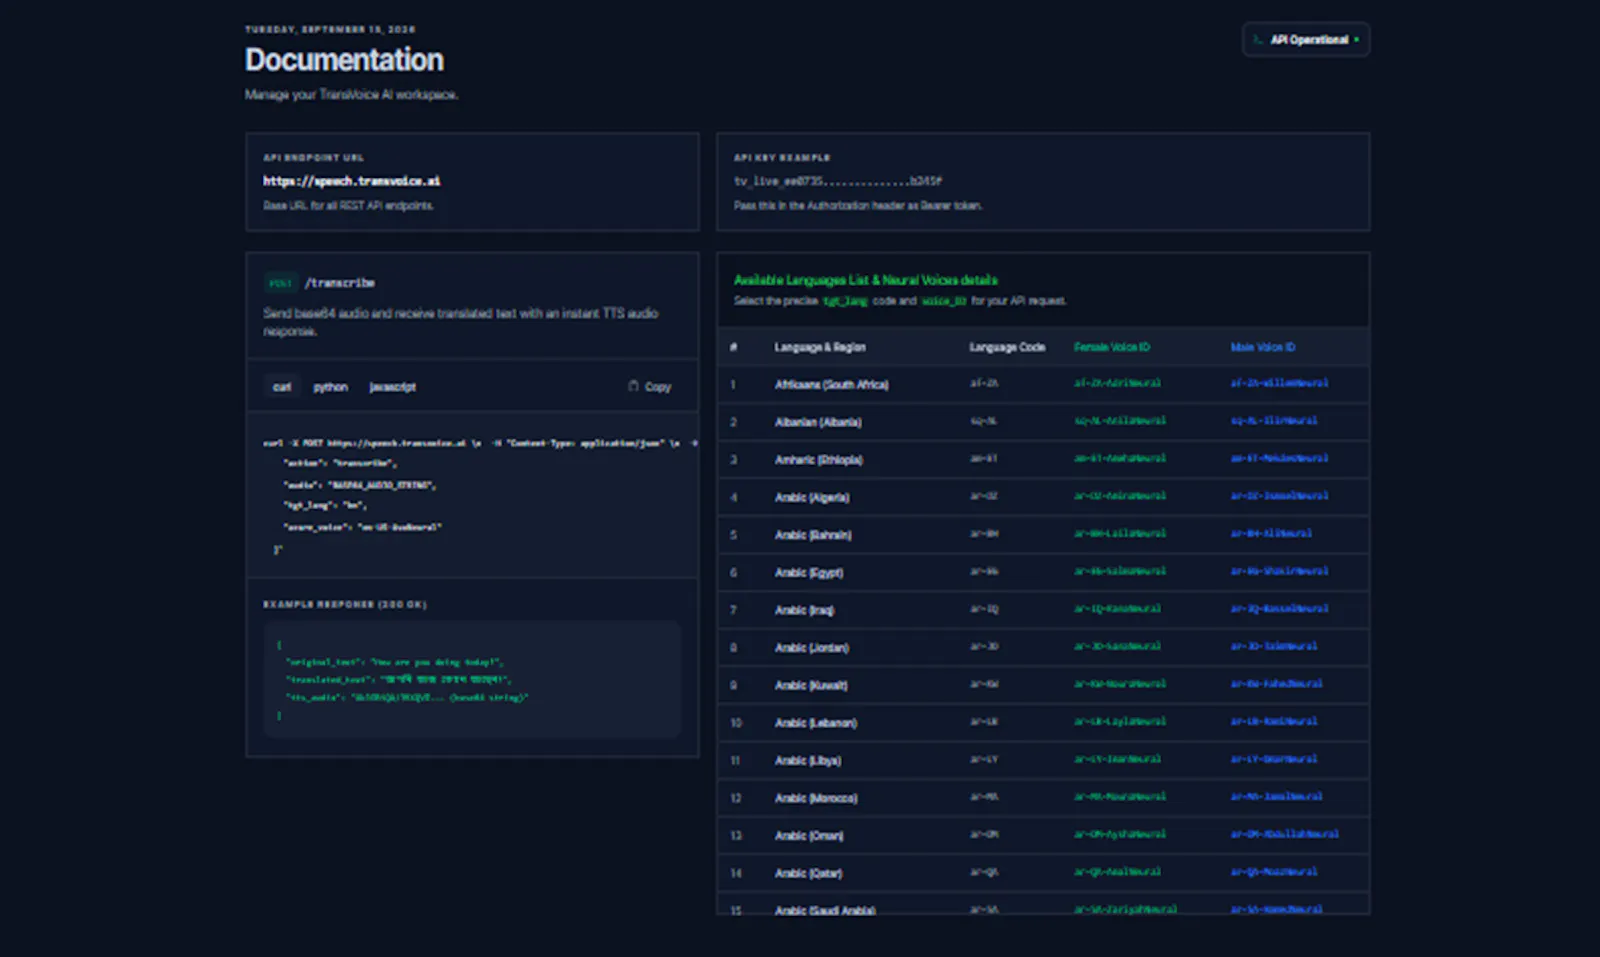Click the Afrikaans (South Africa) row name
The image size is (1600, 957).
click(x=831, y=384)
